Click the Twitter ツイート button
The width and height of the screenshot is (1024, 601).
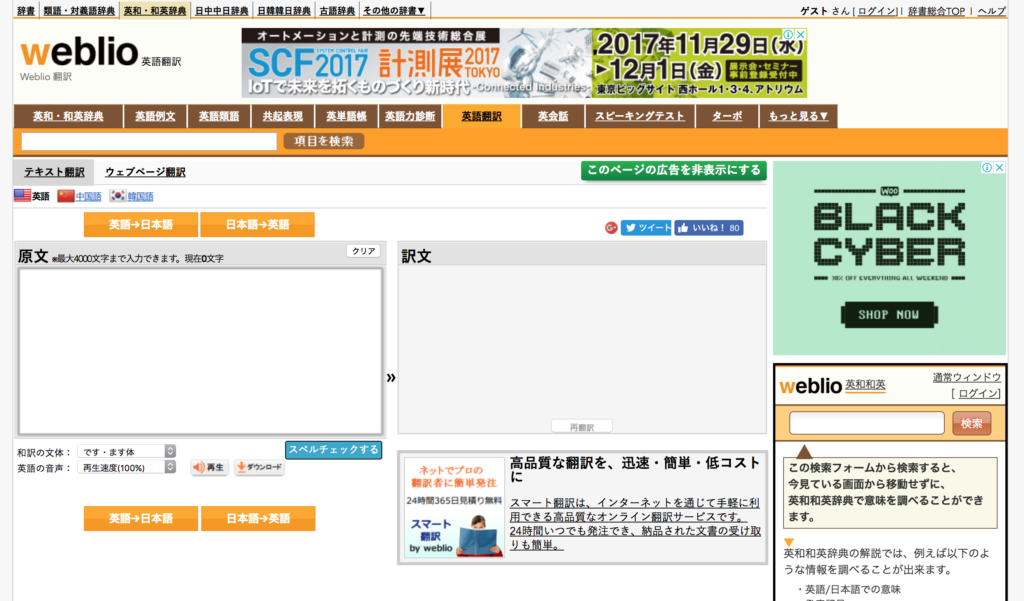[x=646, y=227]
